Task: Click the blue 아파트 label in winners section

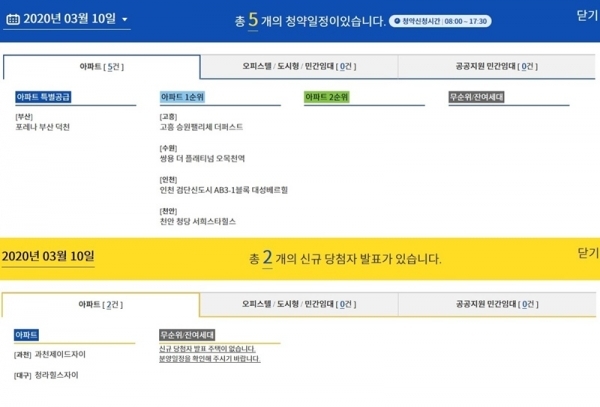Action: [x=26, y=335]
